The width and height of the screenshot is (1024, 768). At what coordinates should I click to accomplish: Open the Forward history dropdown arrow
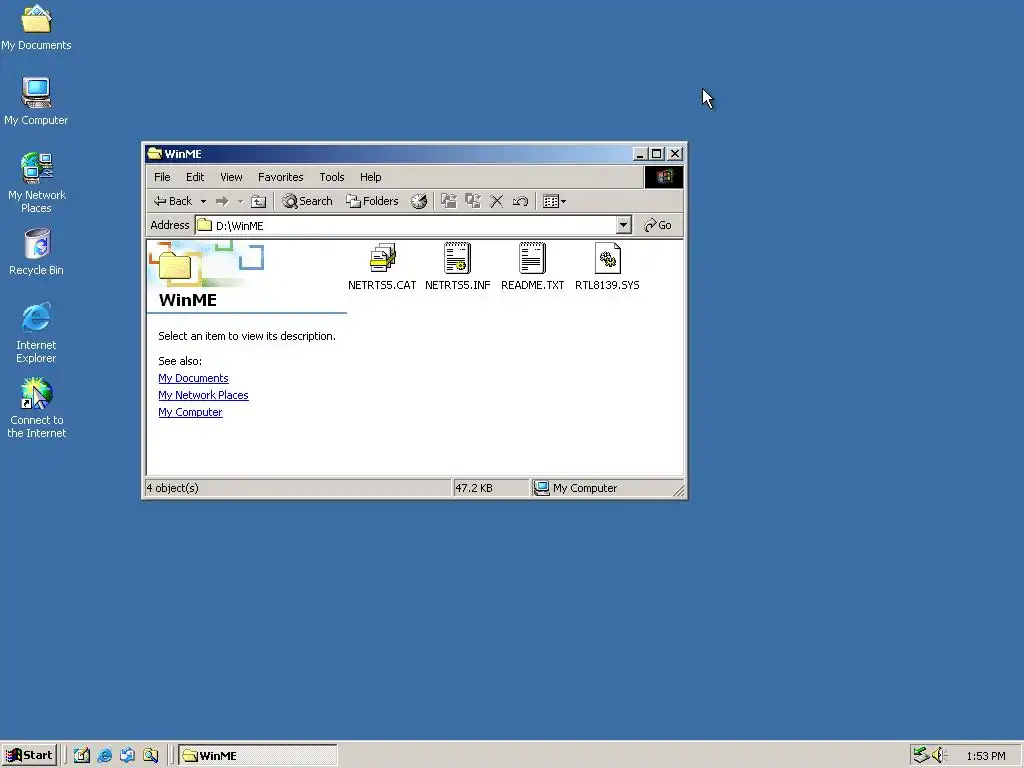pos(240,201)
